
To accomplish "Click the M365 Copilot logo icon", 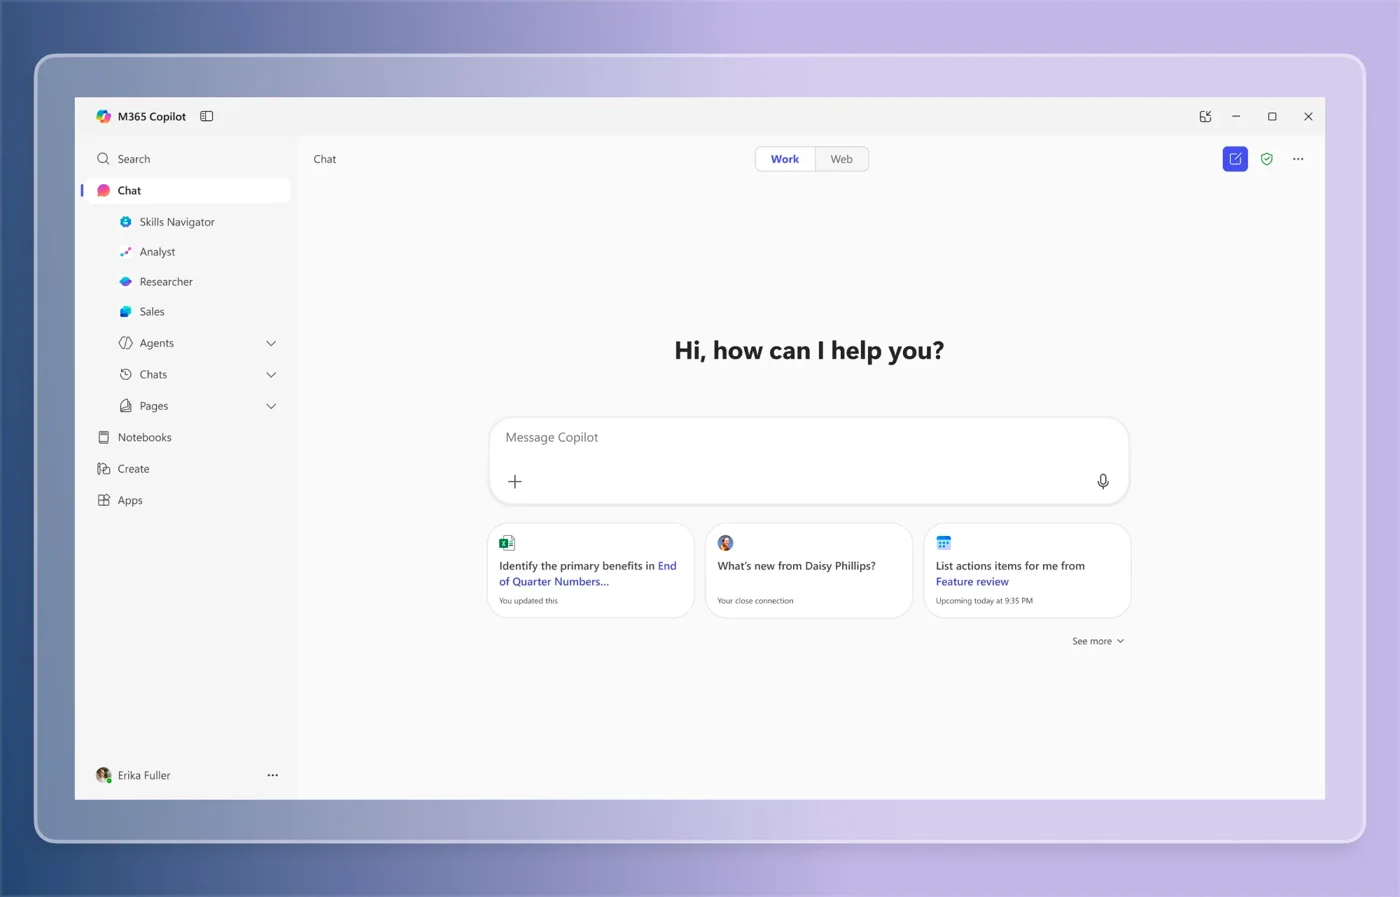I will 103,116.
